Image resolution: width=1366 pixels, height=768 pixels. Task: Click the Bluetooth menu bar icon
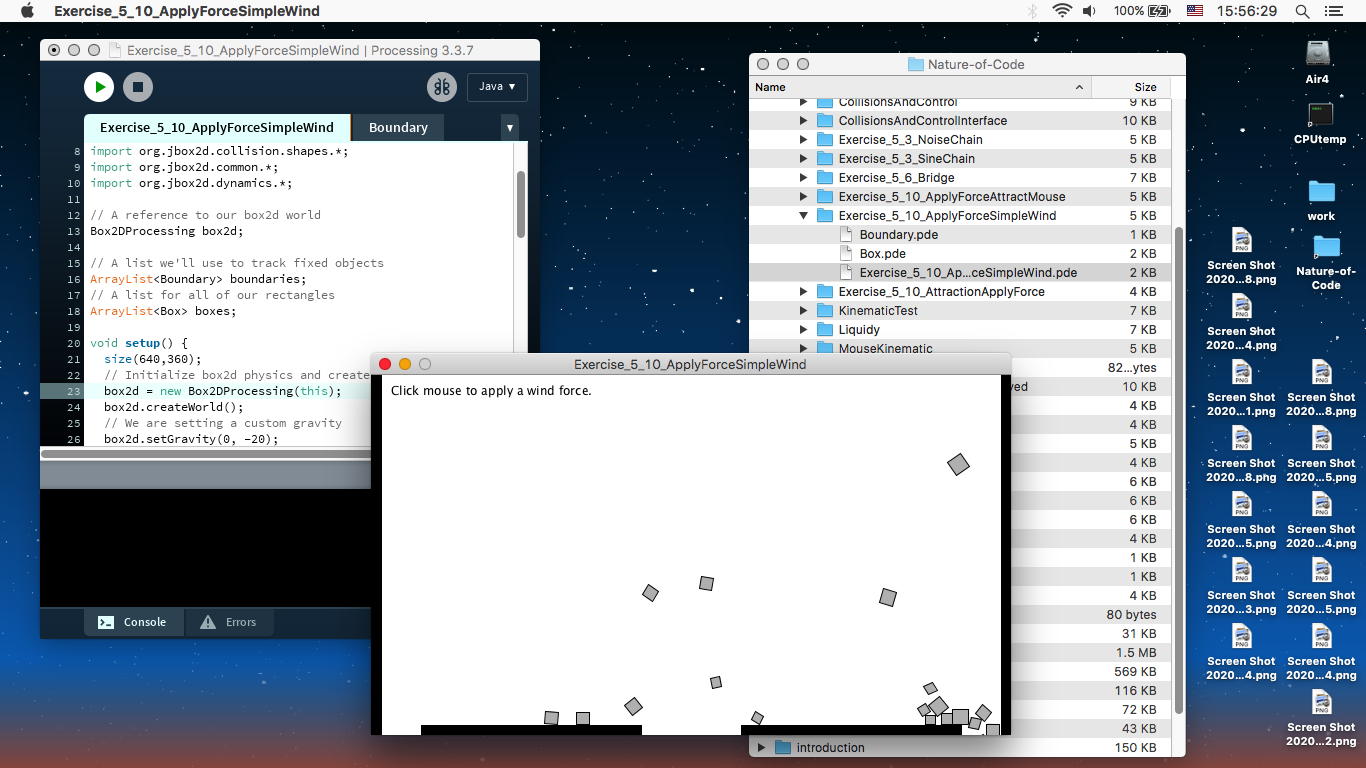tap(1033, 11)
